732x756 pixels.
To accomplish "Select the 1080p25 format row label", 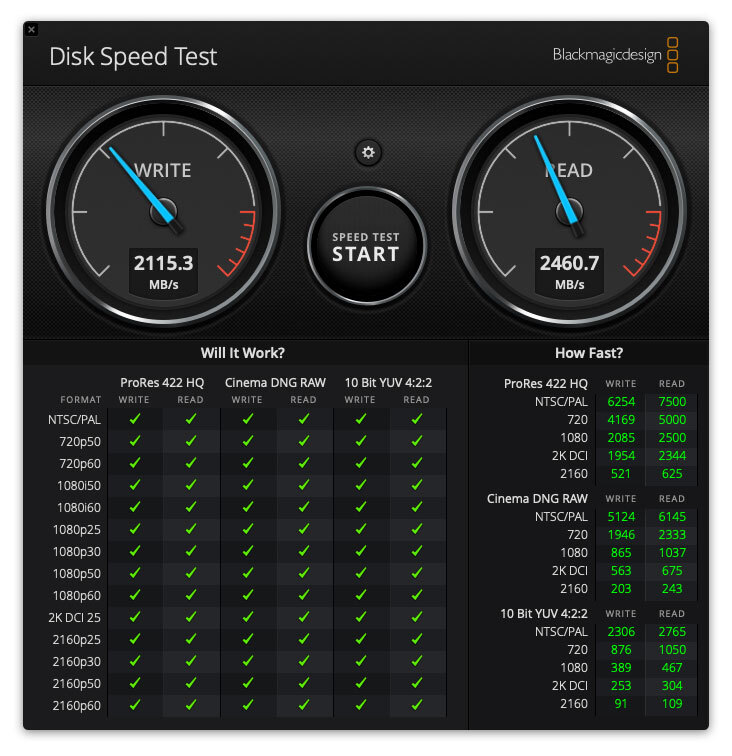I will pyautogui.click(x=77, y=530).
